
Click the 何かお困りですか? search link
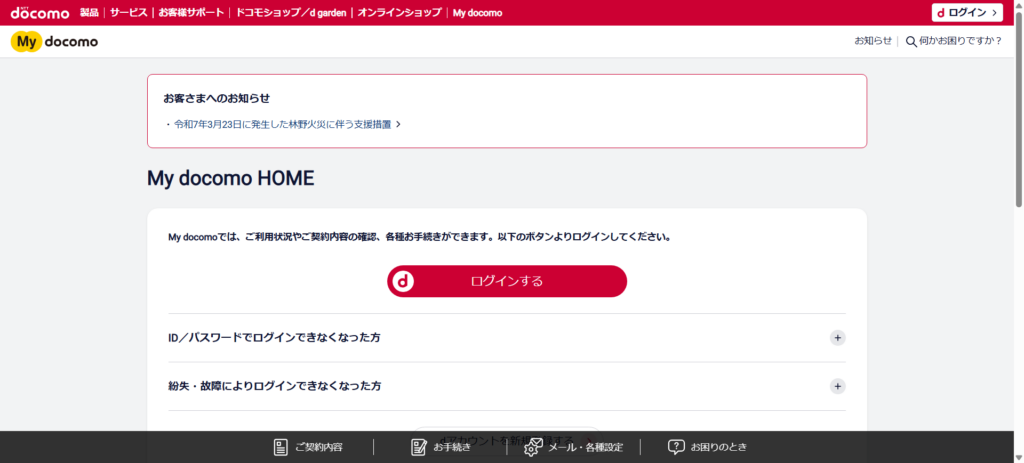tap(953, 41)
